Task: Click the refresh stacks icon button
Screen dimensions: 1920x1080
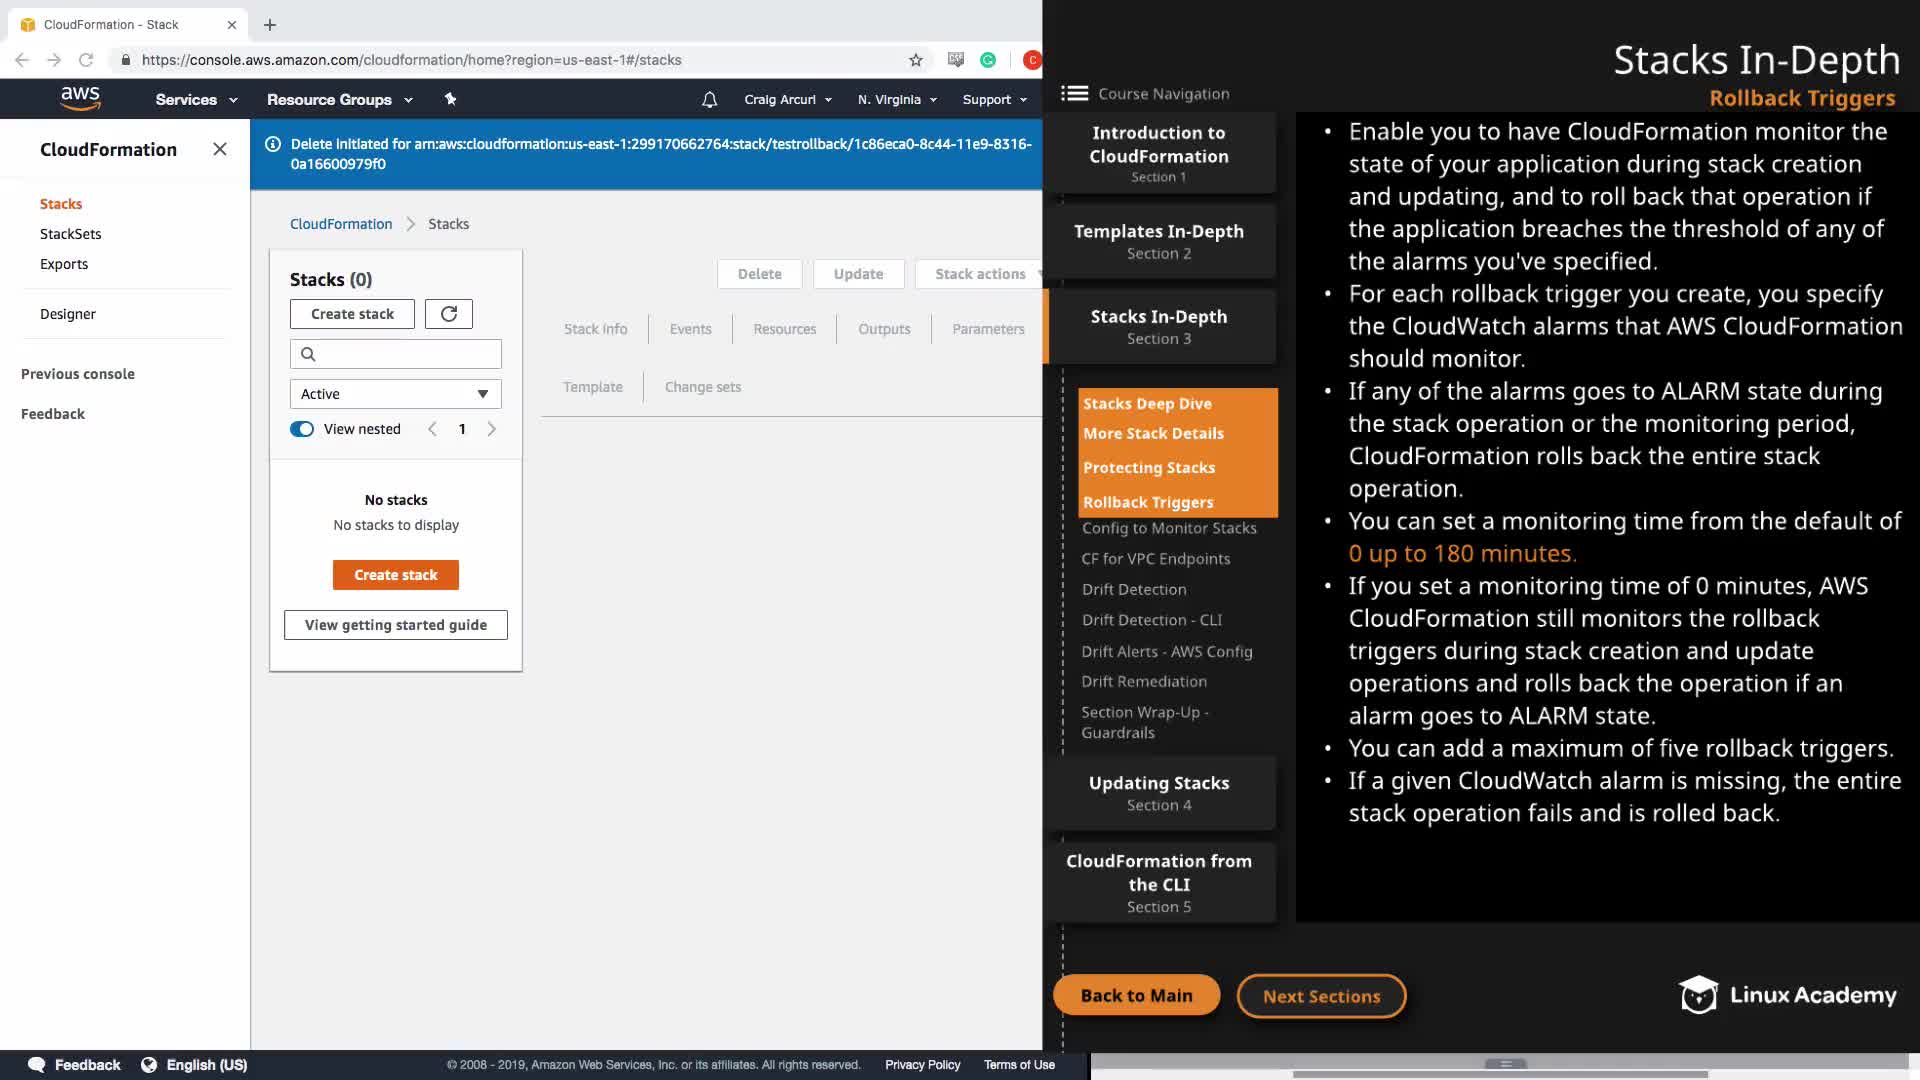Action: tap(448, 314)
